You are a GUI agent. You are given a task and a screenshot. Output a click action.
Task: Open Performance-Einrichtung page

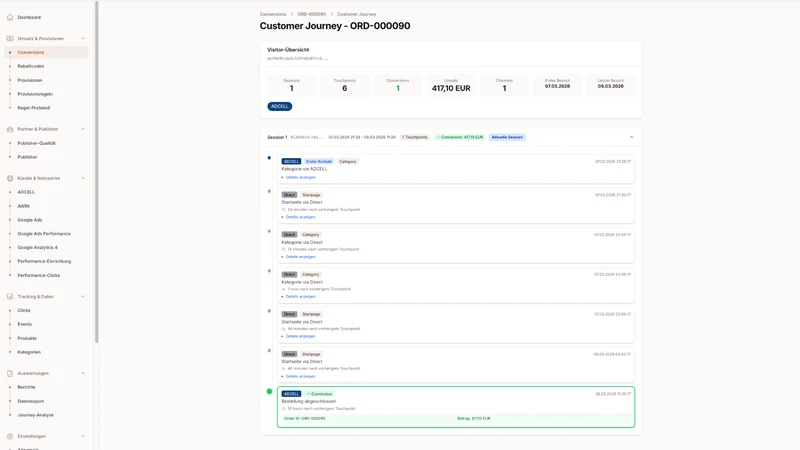44,261
